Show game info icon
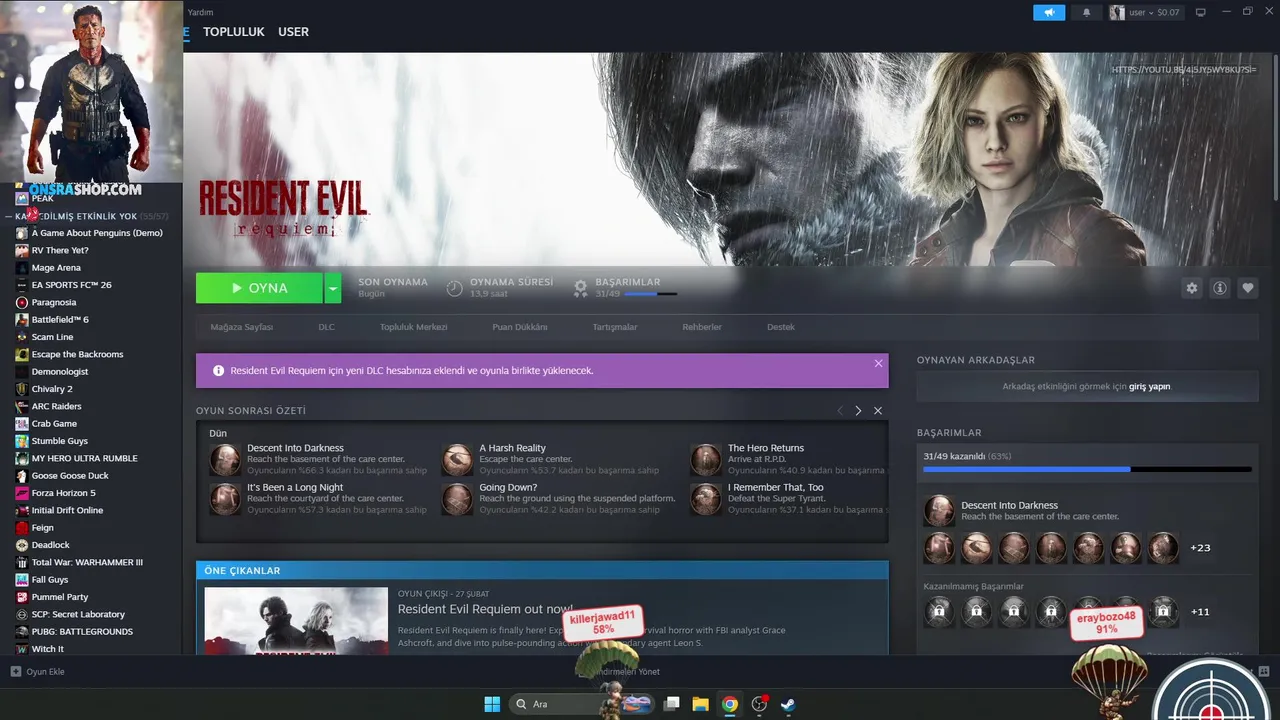 coord(1219,288)
